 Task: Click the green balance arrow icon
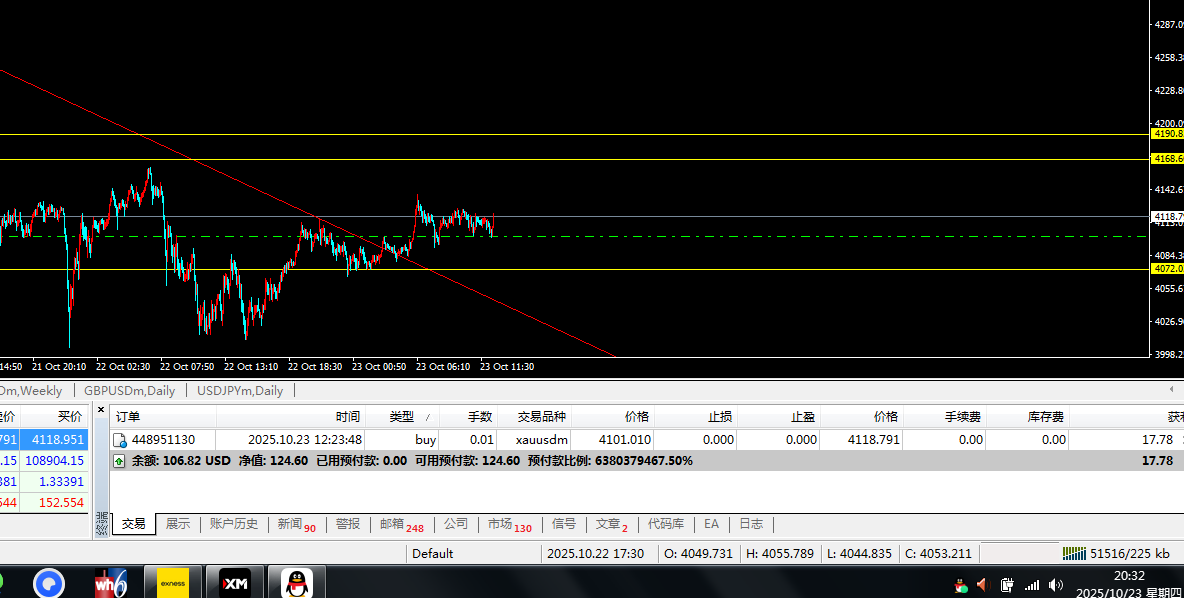point(119,461)
